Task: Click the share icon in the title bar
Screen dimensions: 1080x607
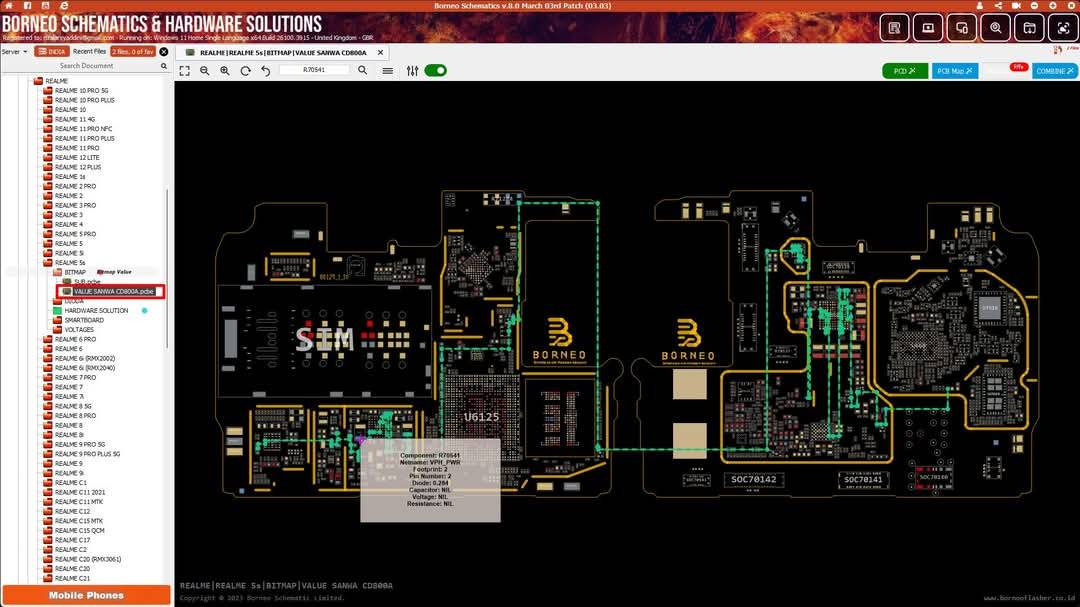Action: (x=998, y=5)
